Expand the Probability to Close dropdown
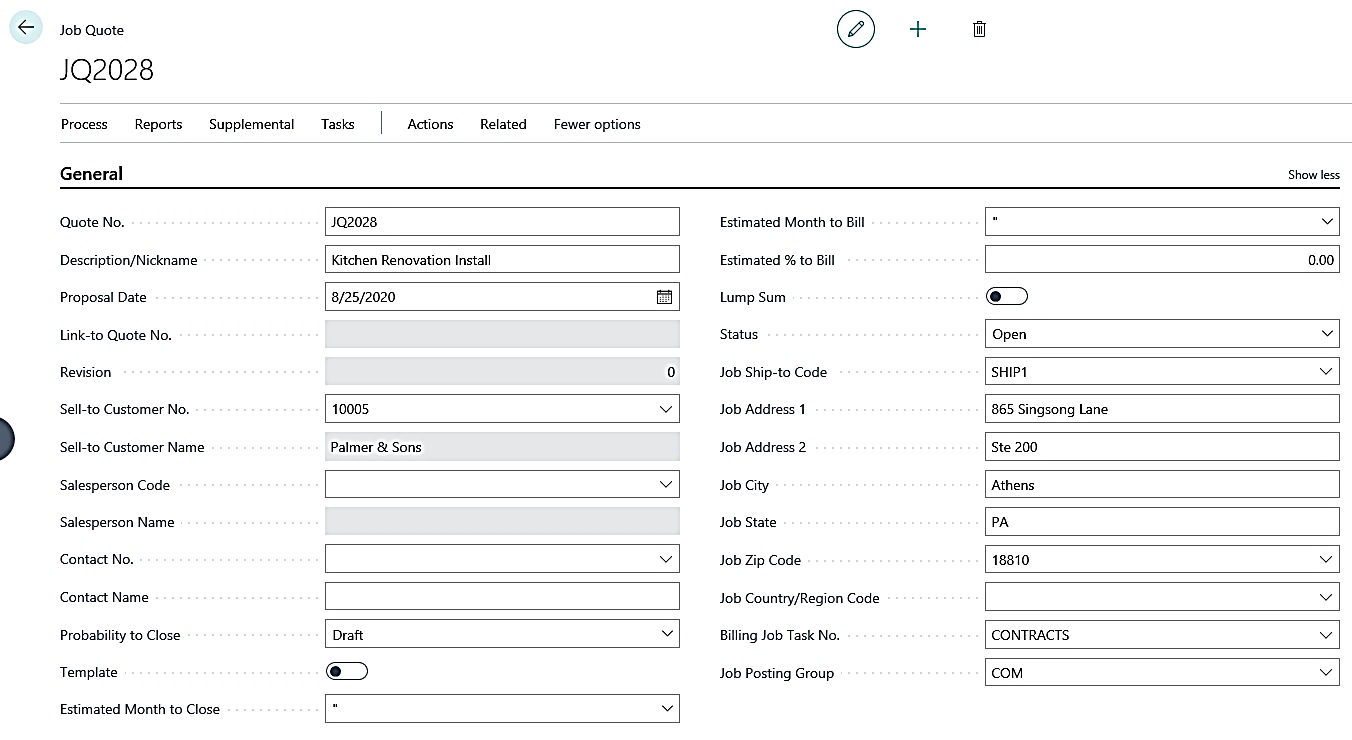 [x=666, y=634]
